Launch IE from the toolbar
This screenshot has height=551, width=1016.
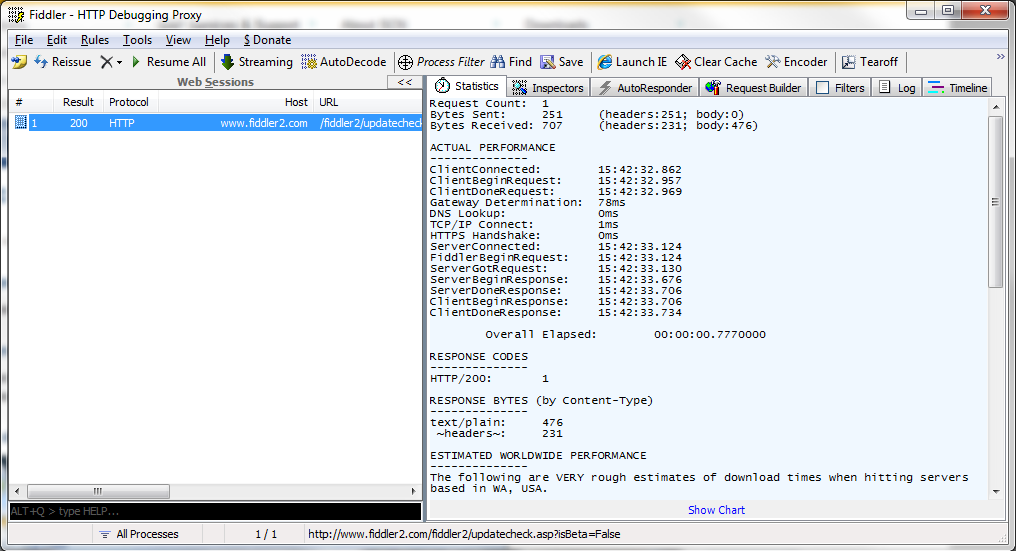(x=632, y=62)
